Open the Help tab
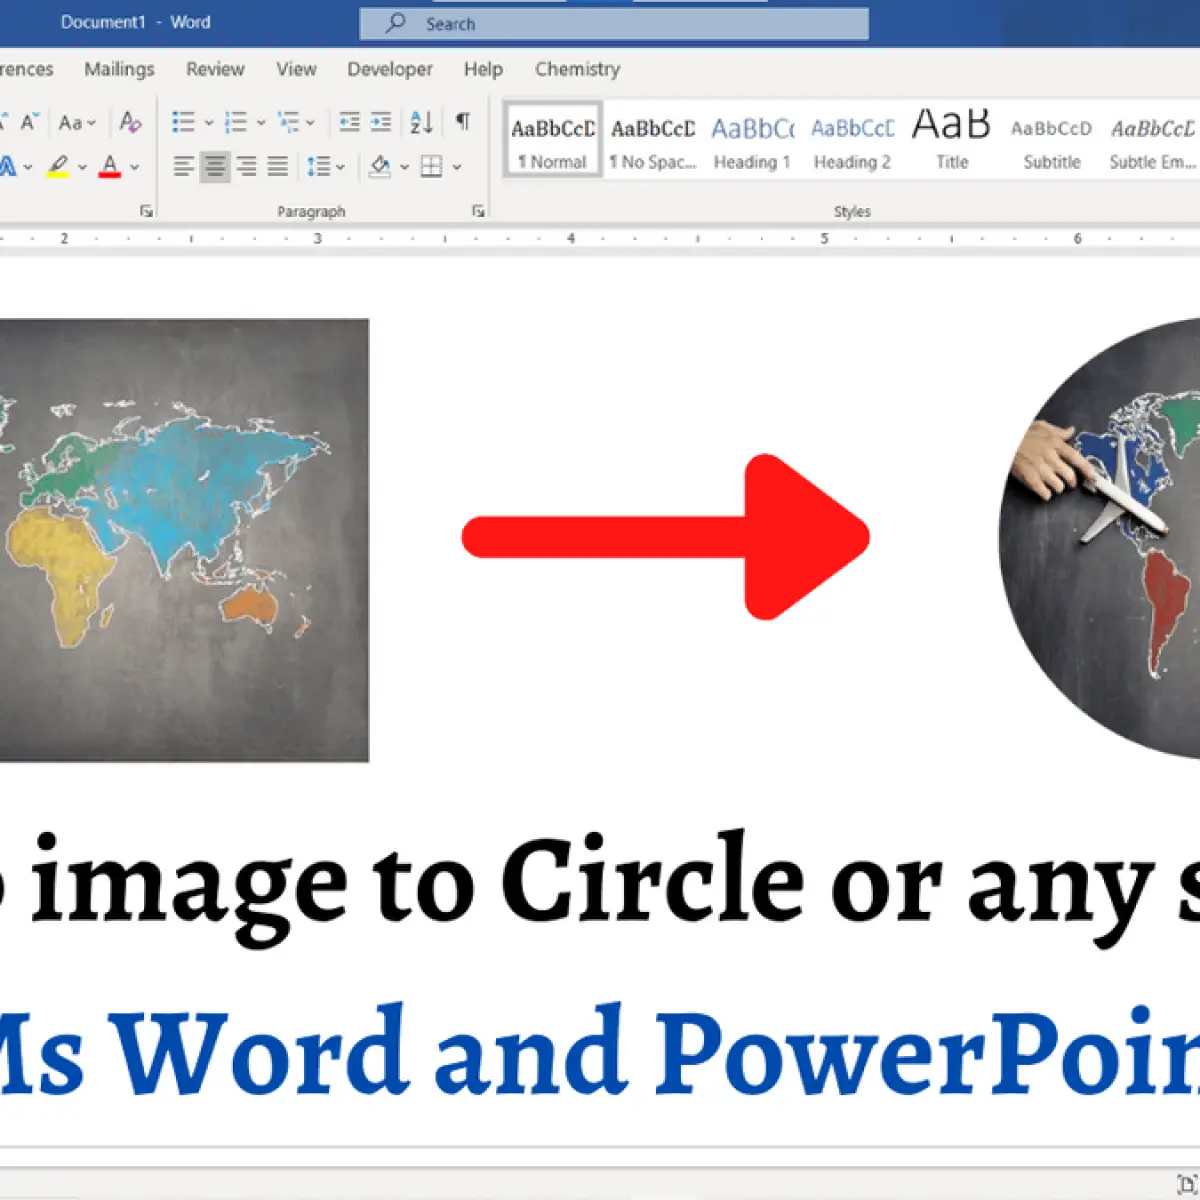The image size is (1200, 1200). 483,69
